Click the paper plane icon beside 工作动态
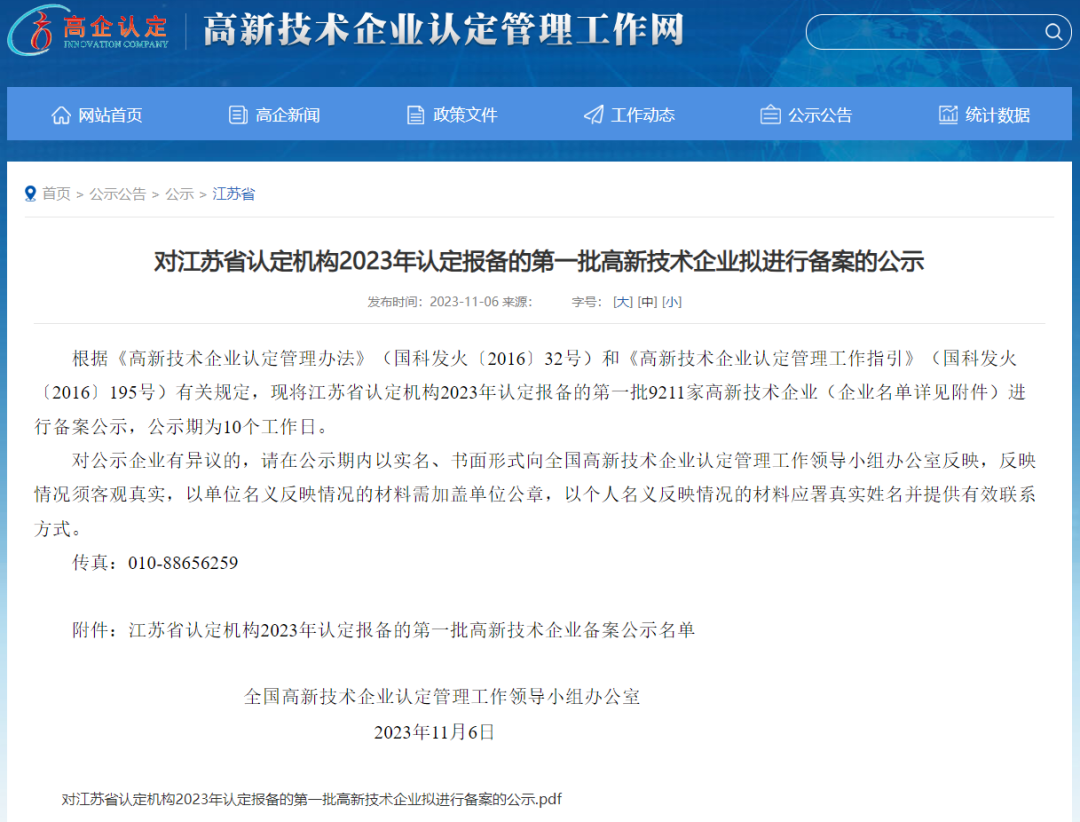This screenshot has width=1080, height=822. [x=593, y=115]
